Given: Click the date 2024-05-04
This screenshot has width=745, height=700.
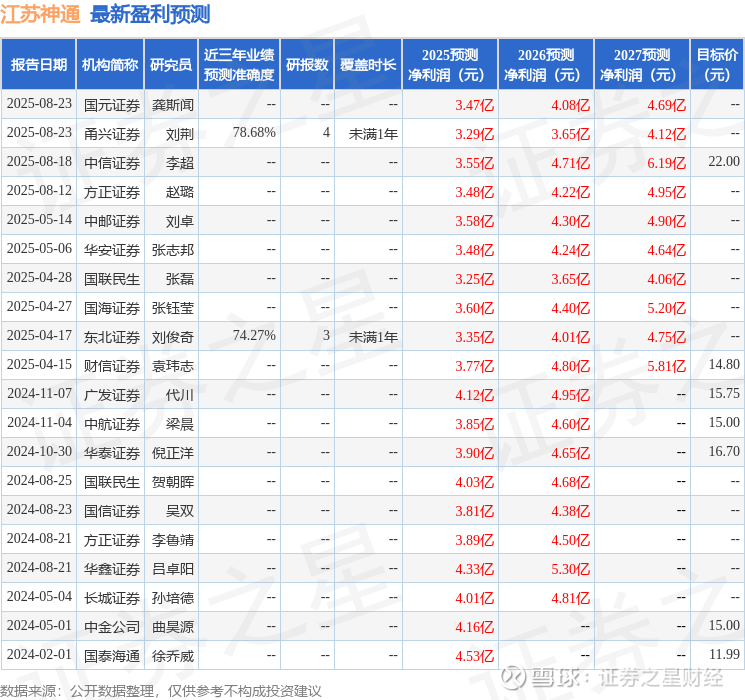Looking at the screenshot, I should [x=39, y=596].
